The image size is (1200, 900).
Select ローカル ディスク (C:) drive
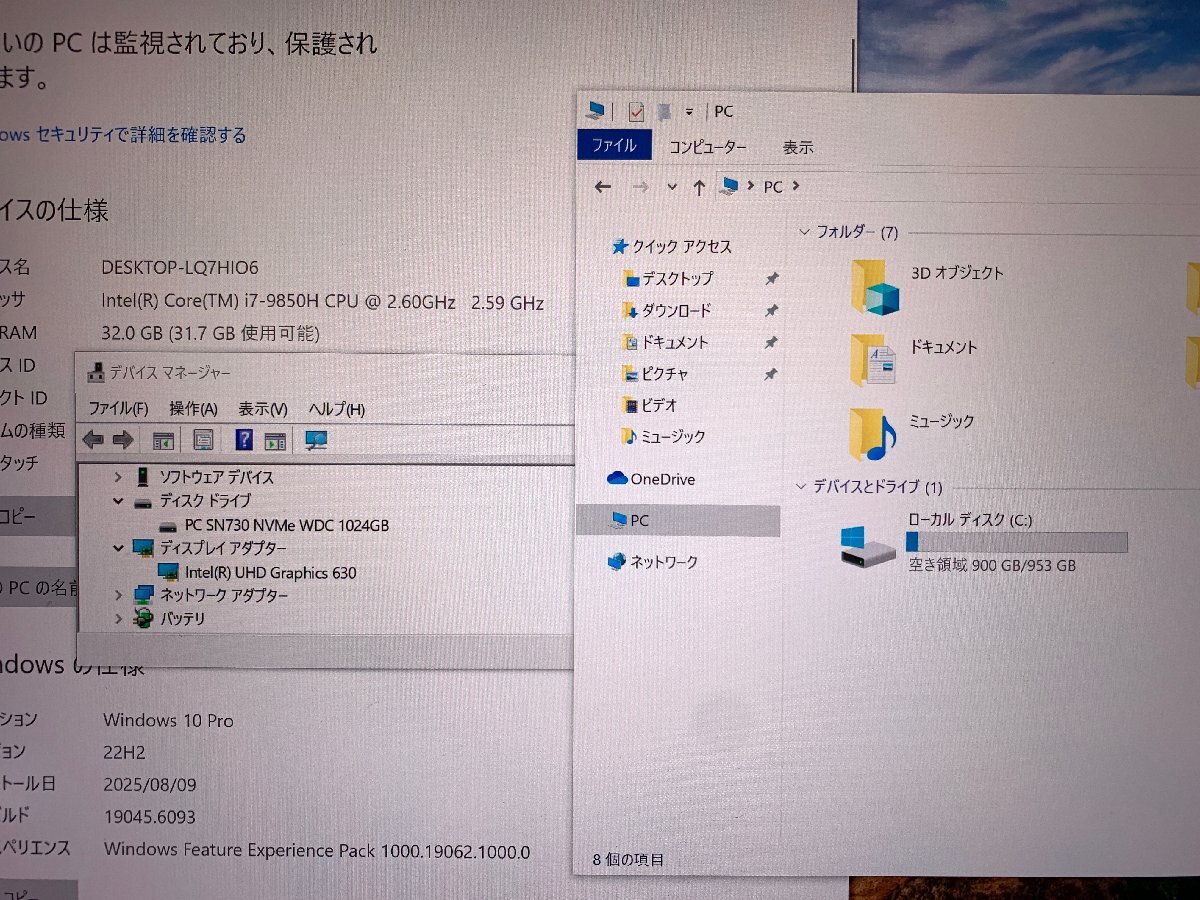[x=984, y=544]
